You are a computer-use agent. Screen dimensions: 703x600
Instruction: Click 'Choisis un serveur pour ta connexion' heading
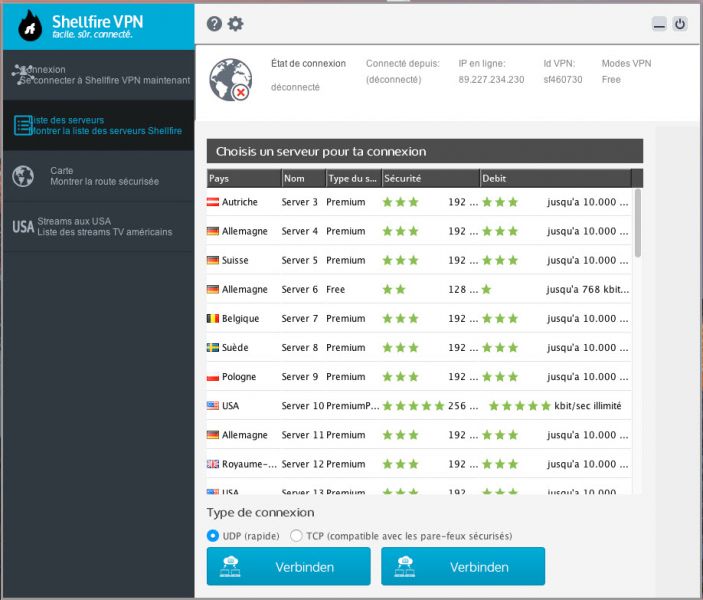pos(321,152)
